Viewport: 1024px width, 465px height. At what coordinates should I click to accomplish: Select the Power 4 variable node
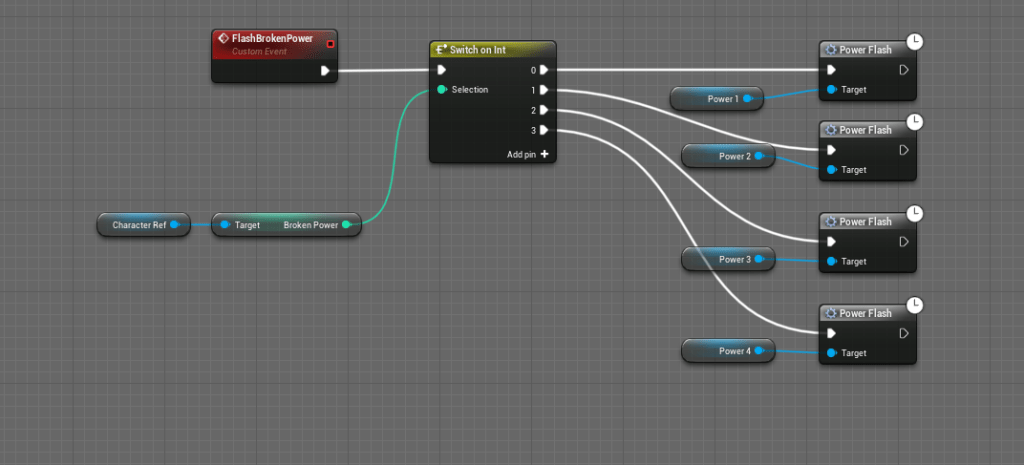click(727, 351)
